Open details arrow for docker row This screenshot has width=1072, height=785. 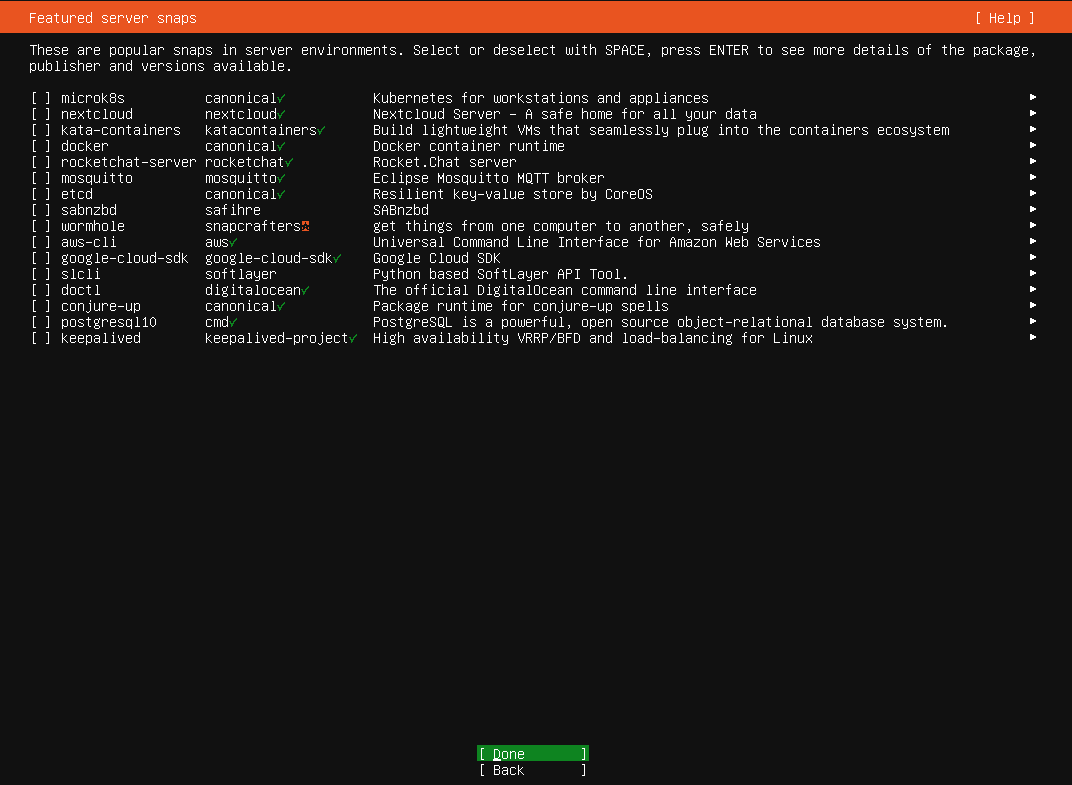[x=1033, y=145]
